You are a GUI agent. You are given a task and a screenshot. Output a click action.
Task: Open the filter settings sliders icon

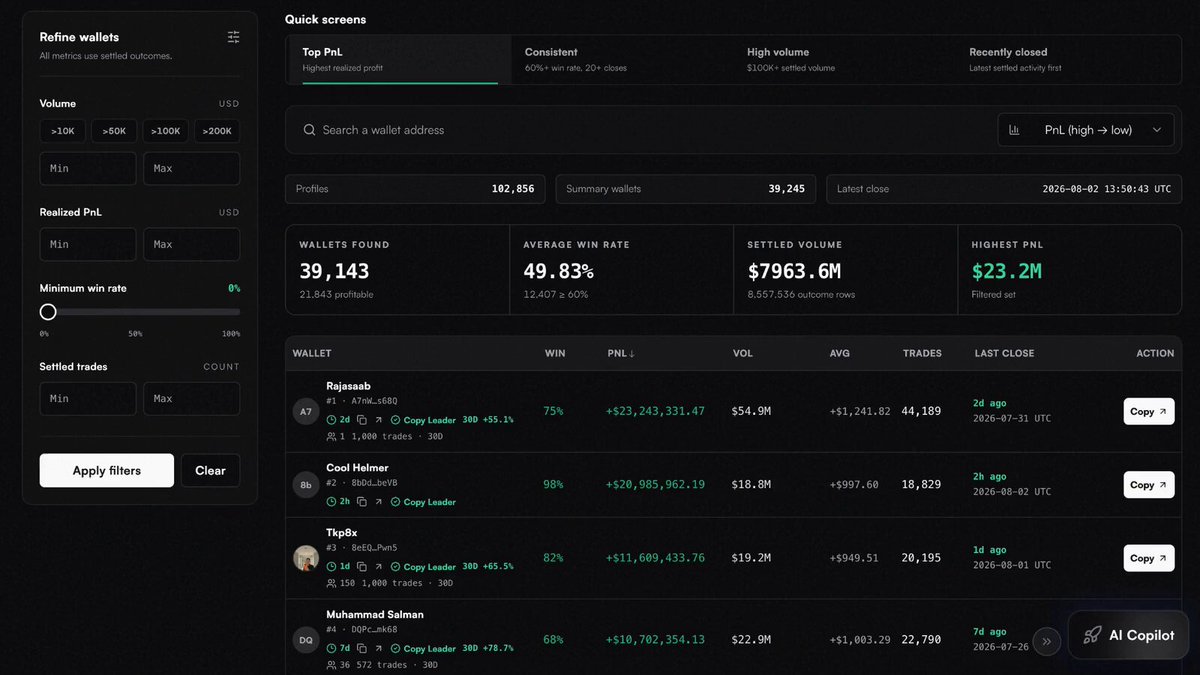click(233, 37)
